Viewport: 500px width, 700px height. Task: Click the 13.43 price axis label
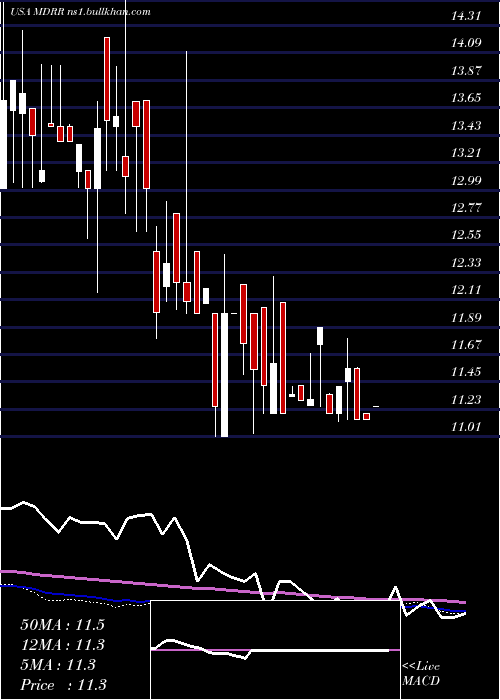466,125
